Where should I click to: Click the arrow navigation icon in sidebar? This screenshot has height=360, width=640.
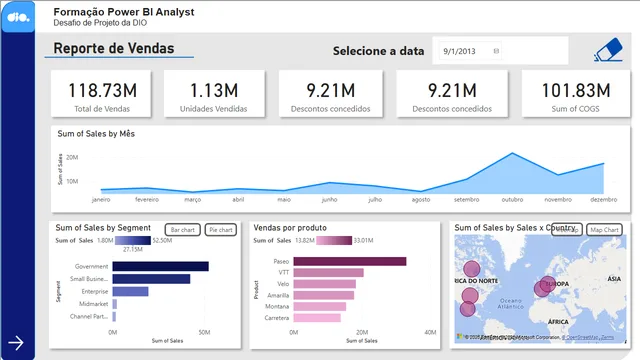coord(16,343)
